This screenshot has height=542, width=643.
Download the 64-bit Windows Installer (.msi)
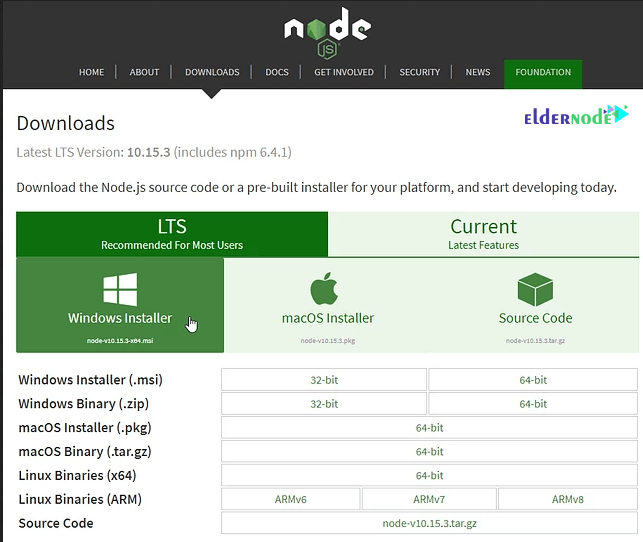tap(533, 380)
